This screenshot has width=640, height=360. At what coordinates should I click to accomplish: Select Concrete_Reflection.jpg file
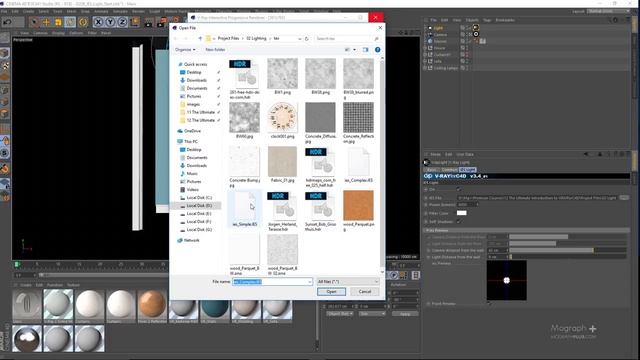[x=358, y=122]
